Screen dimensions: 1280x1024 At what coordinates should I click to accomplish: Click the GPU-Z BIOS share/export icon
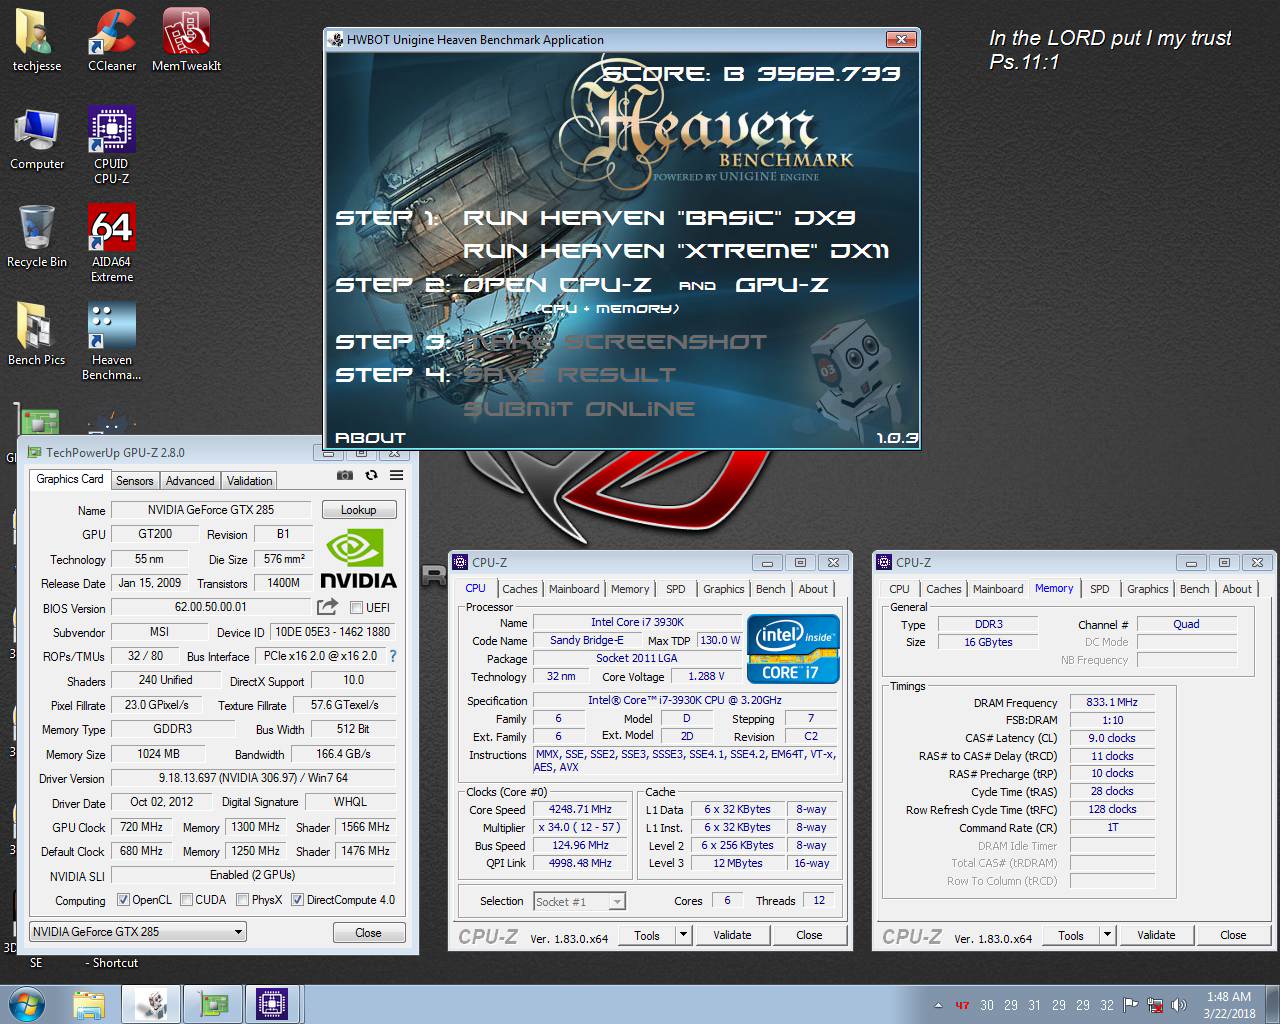pos(327,607)
